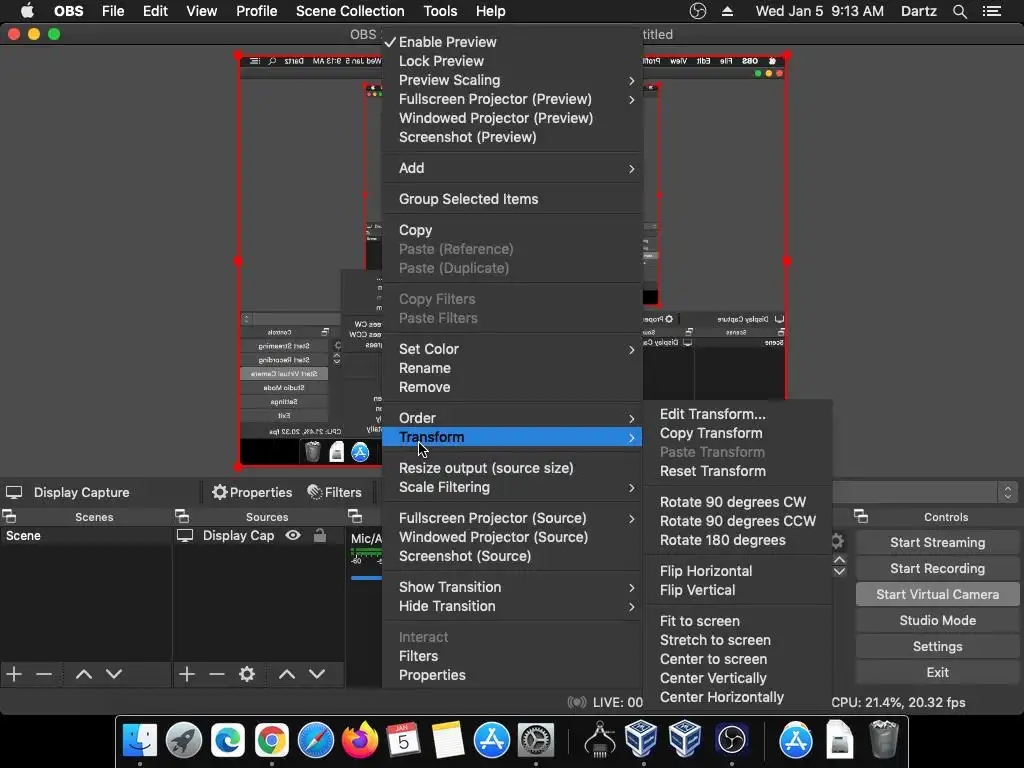
Task: Expand the Order submenu
Action: tap(512, 418)
